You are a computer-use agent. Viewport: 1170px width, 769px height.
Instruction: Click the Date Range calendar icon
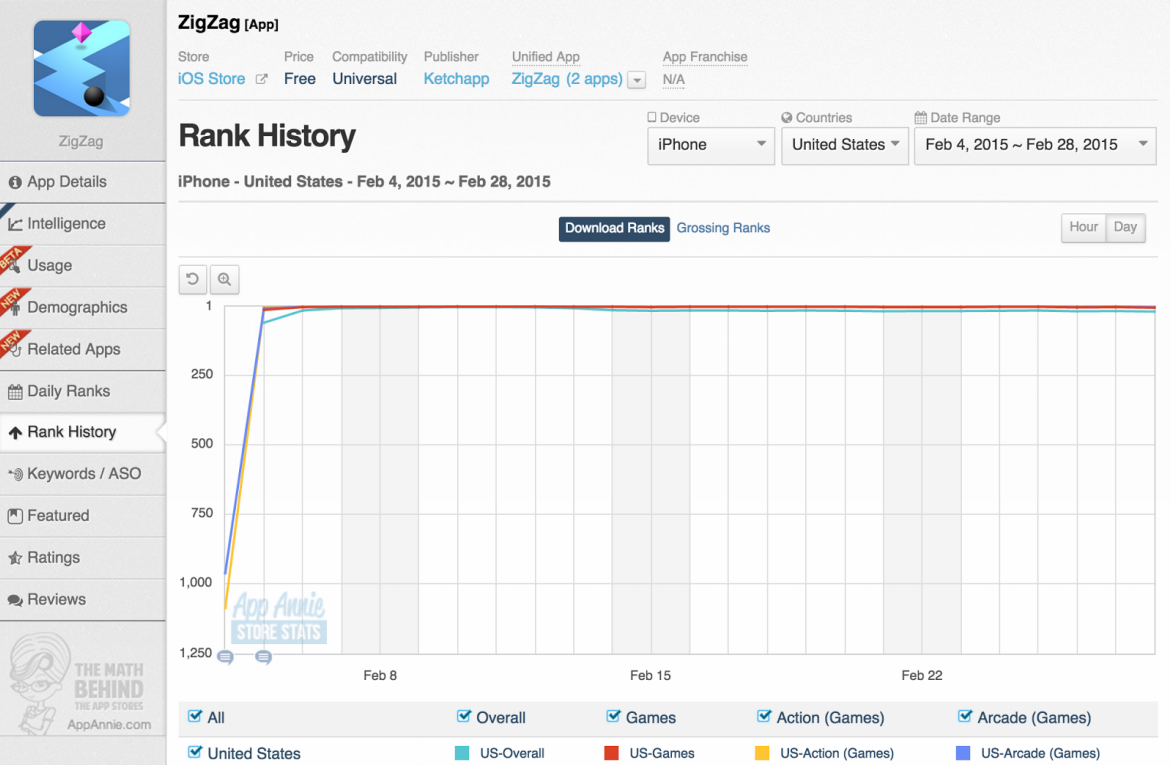921,117
